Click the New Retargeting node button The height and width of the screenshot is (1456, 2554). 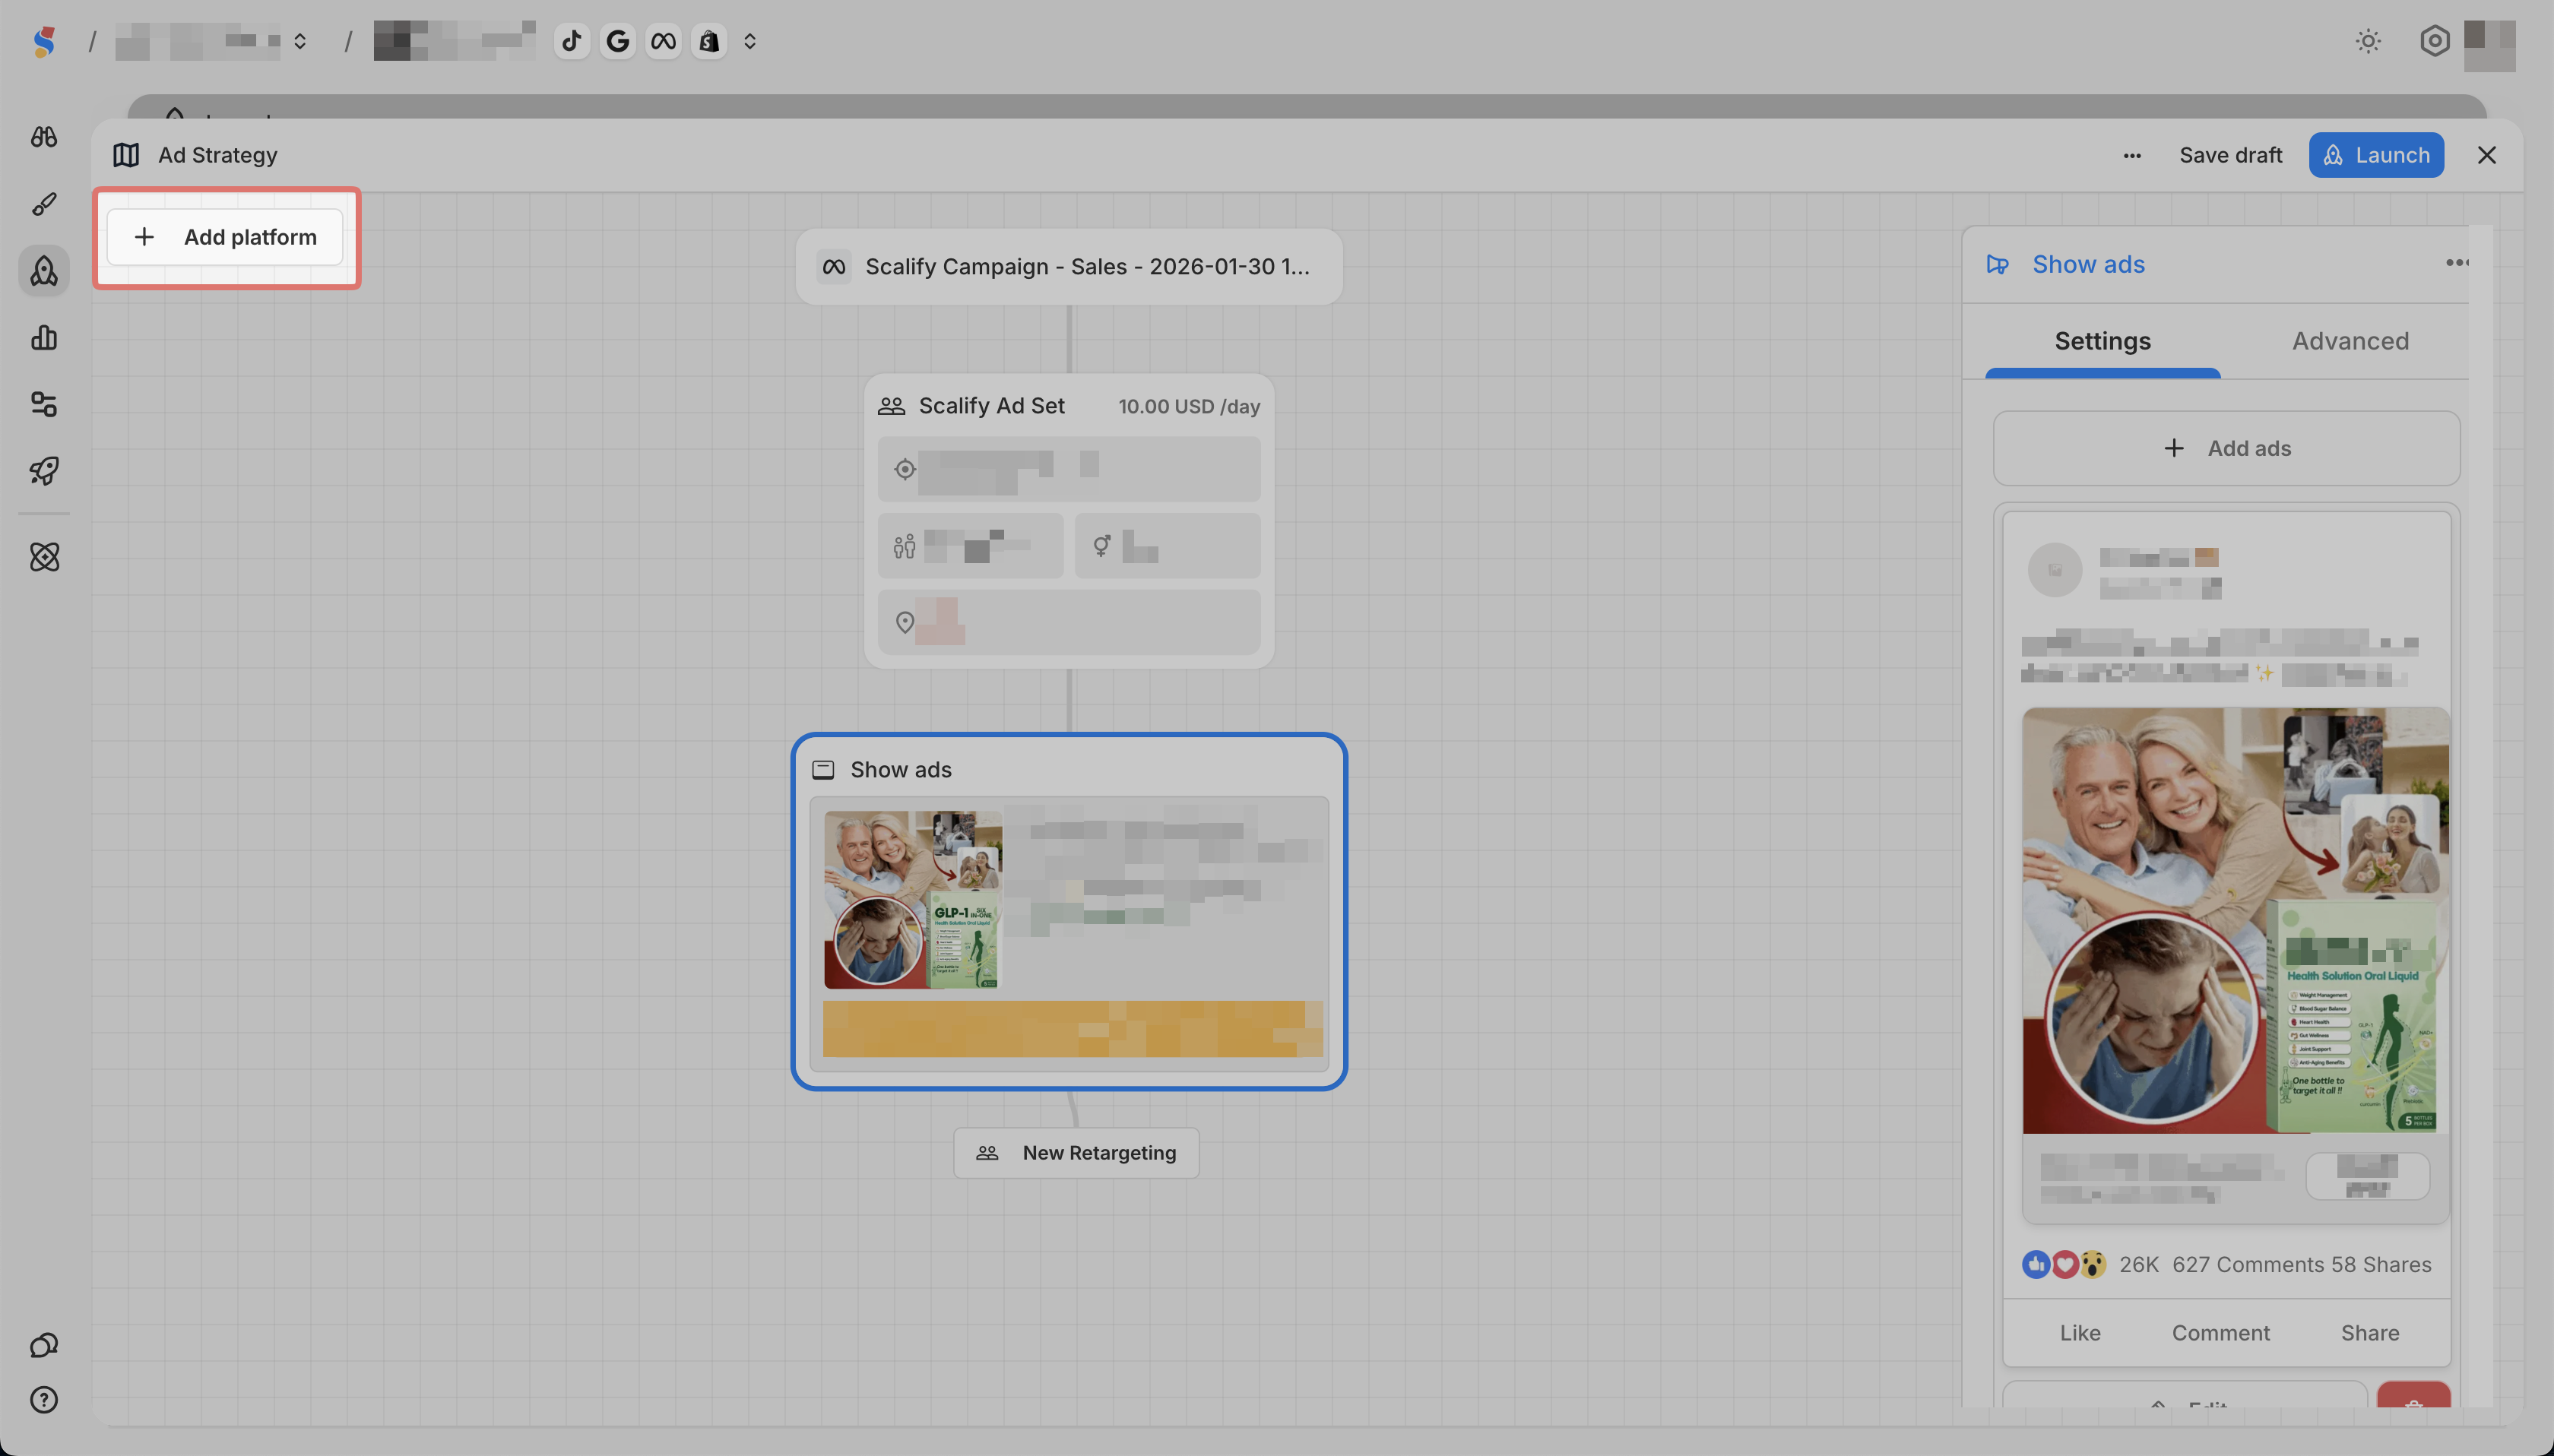pyautogui.click(x=1076, y=1153)
